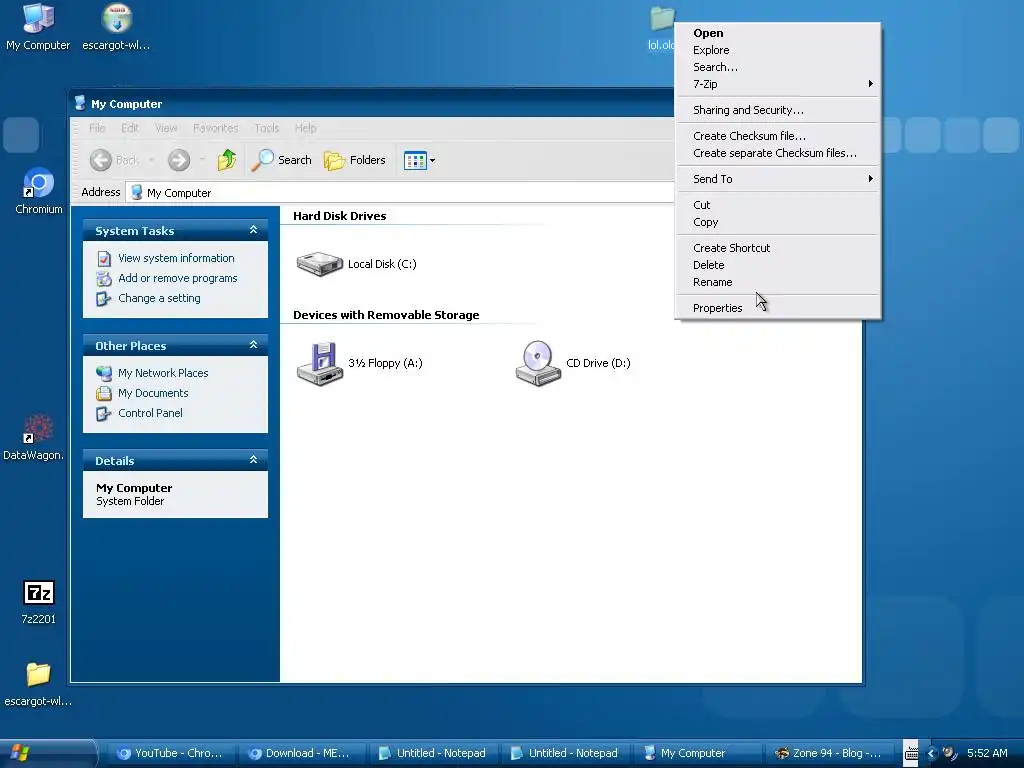Click Change a setting link
Image resolution: width=1024 pixels, height=768 pixels.
[x=159, y=298]
